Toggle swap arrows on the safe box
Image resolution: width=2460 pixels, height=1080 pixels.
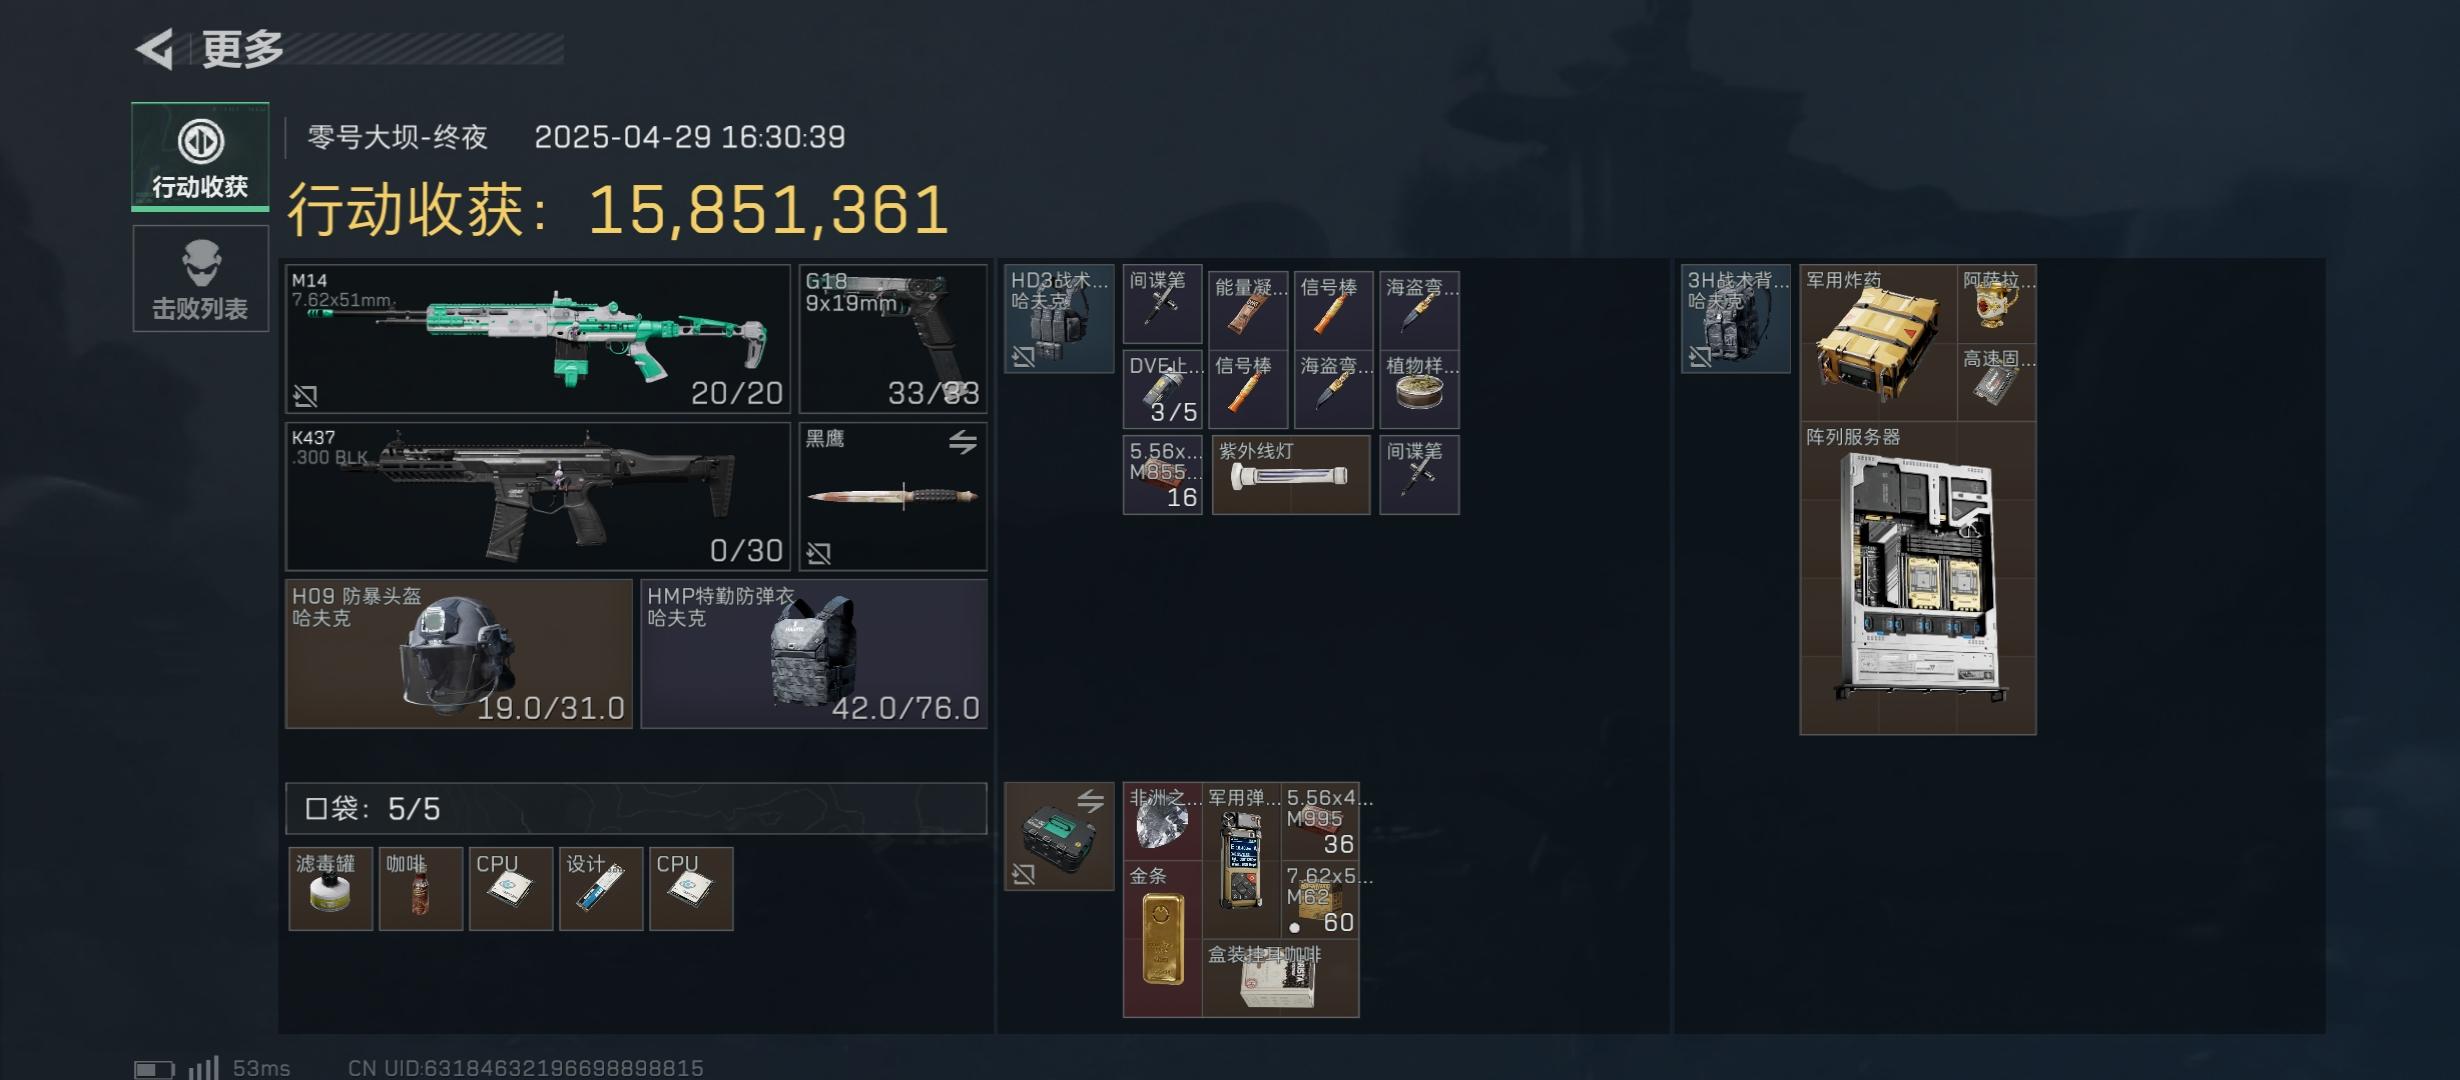1091,800
